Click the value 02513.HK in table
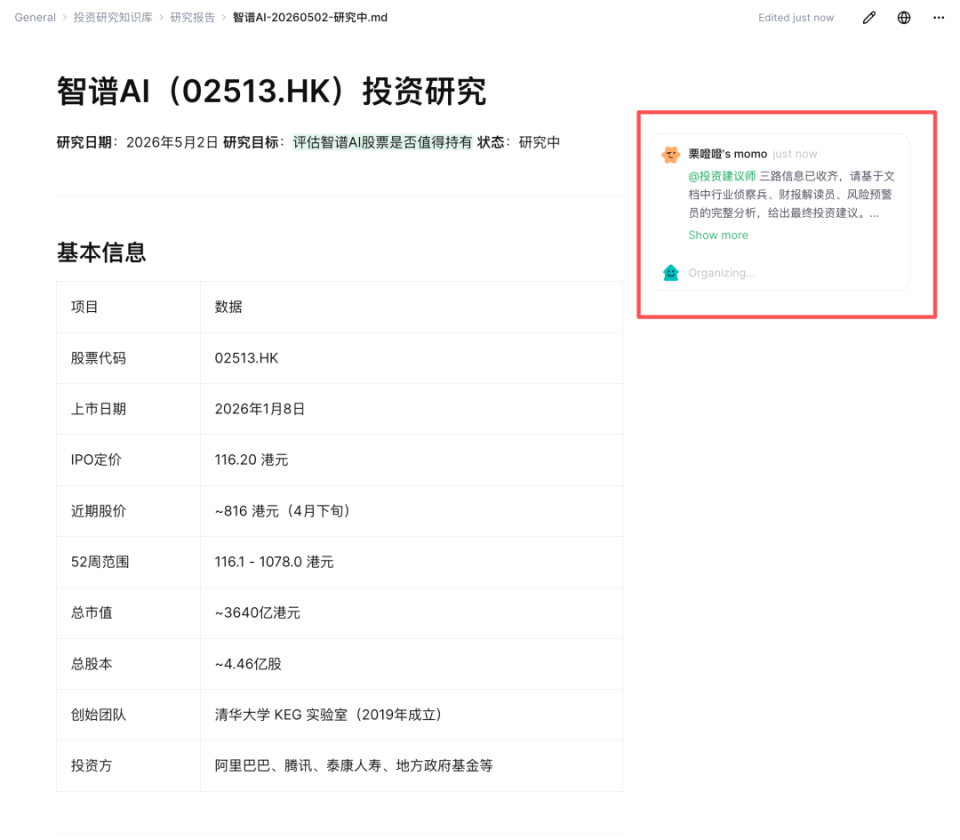Image resolution: width=960 pixels, height=840 pixels. pyautogui.click(x=246, y=358)
